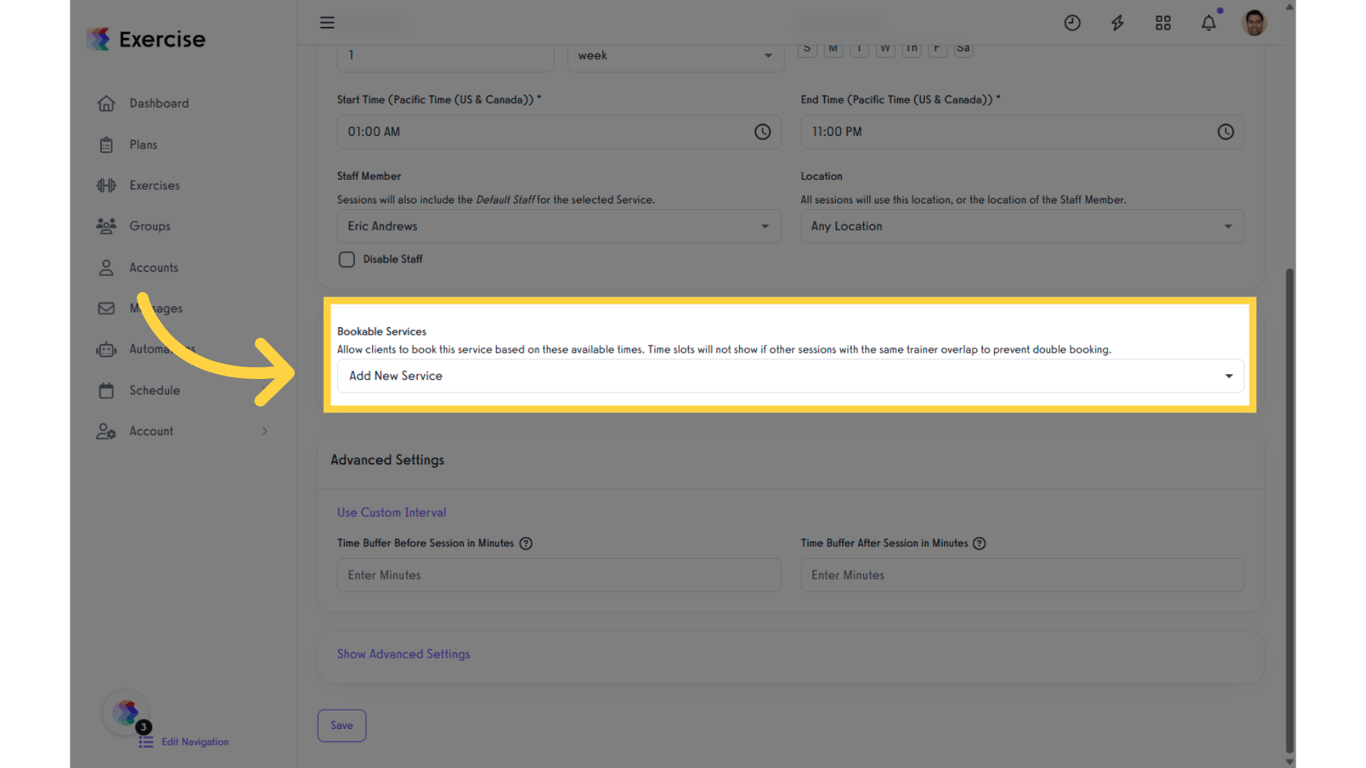Image resolution: width=1366 pixels, height=768 pixels.
Task: Click the recent history clock icon
Action: [x=1072, y=22]
